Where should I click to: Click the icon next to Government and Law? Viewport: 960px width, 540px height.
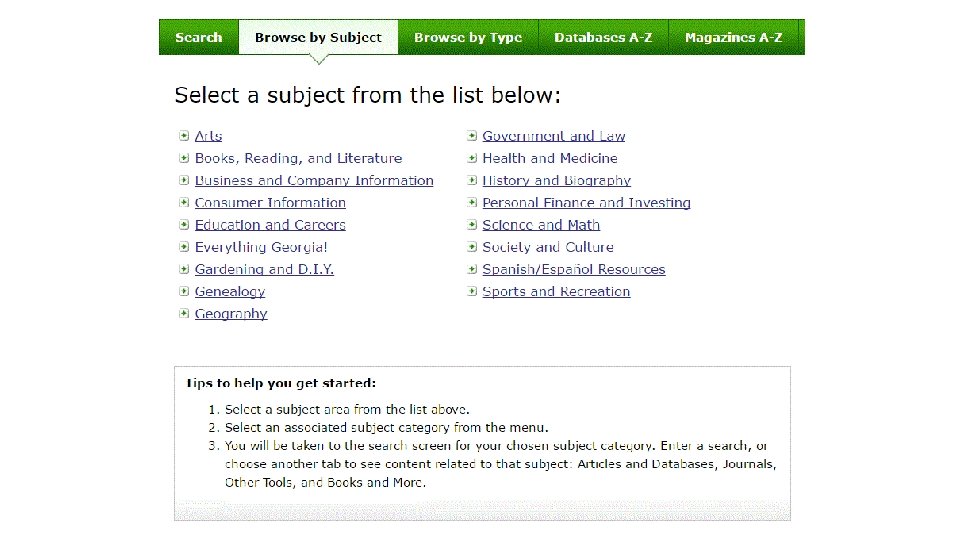(472, 136)
